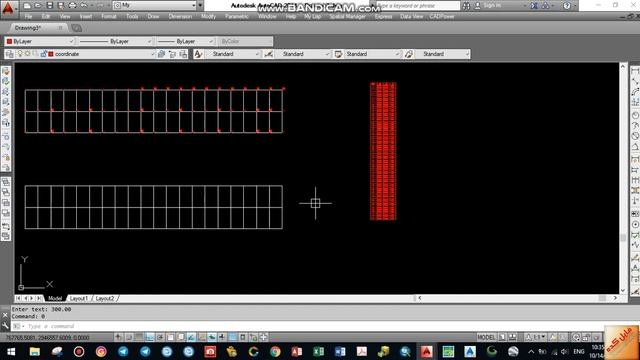Click the Undo arrow in quick access toolbar
The image size is (640, 360).
84,6
